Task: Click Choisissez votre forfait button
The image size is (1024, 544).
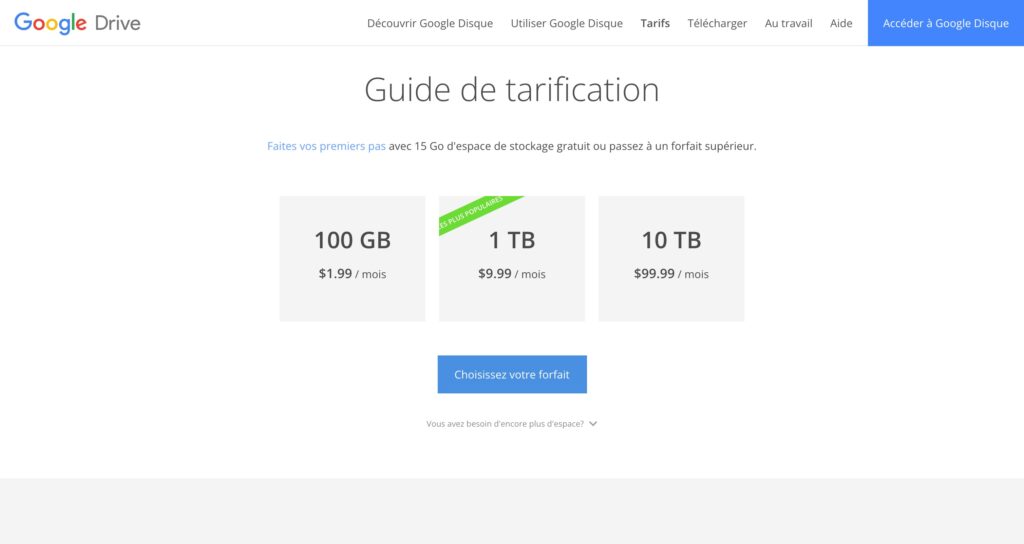Action: pos(512,374)
